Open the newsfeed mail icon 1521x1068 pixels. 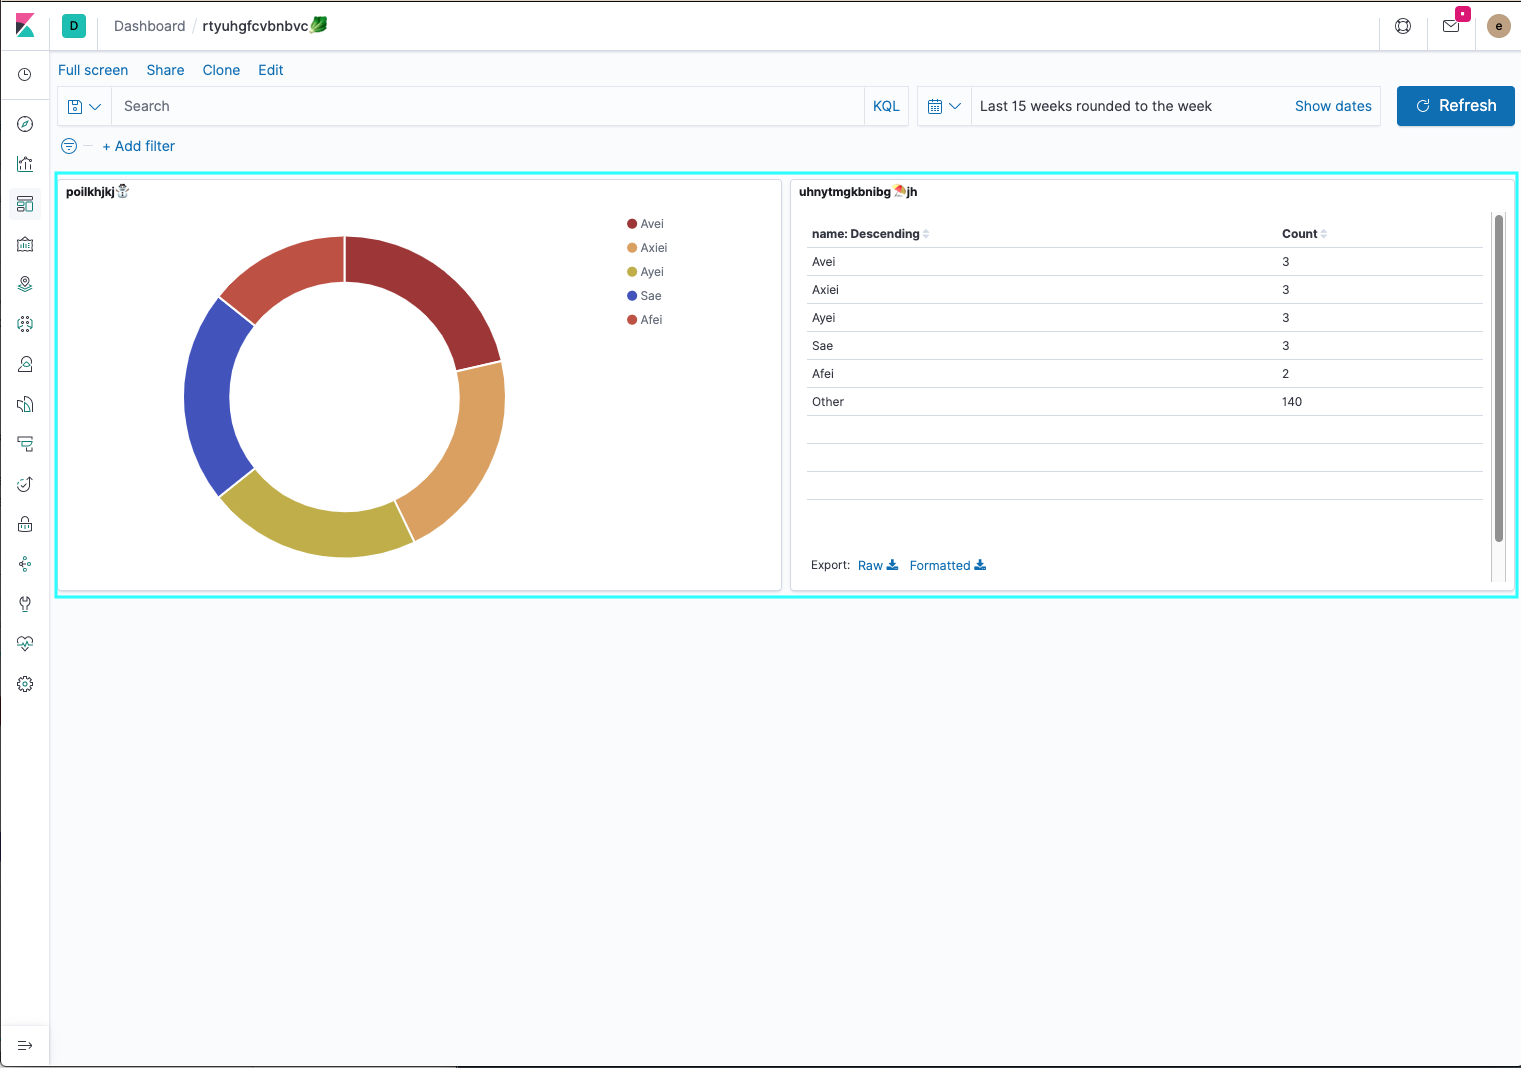coord(1451,26)
